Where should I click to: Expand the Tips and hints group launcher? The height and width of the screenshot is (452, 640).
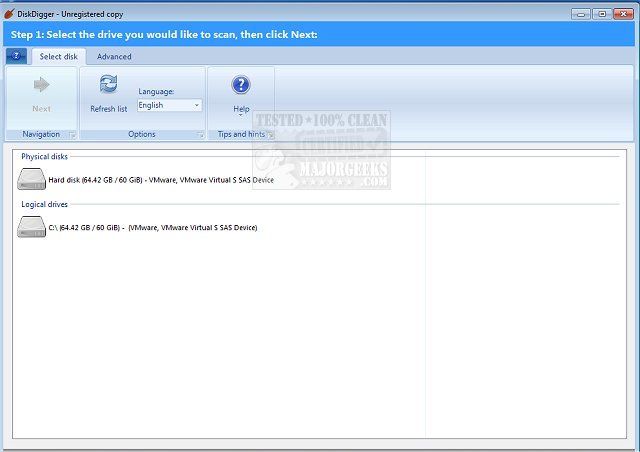pos(270,135)
